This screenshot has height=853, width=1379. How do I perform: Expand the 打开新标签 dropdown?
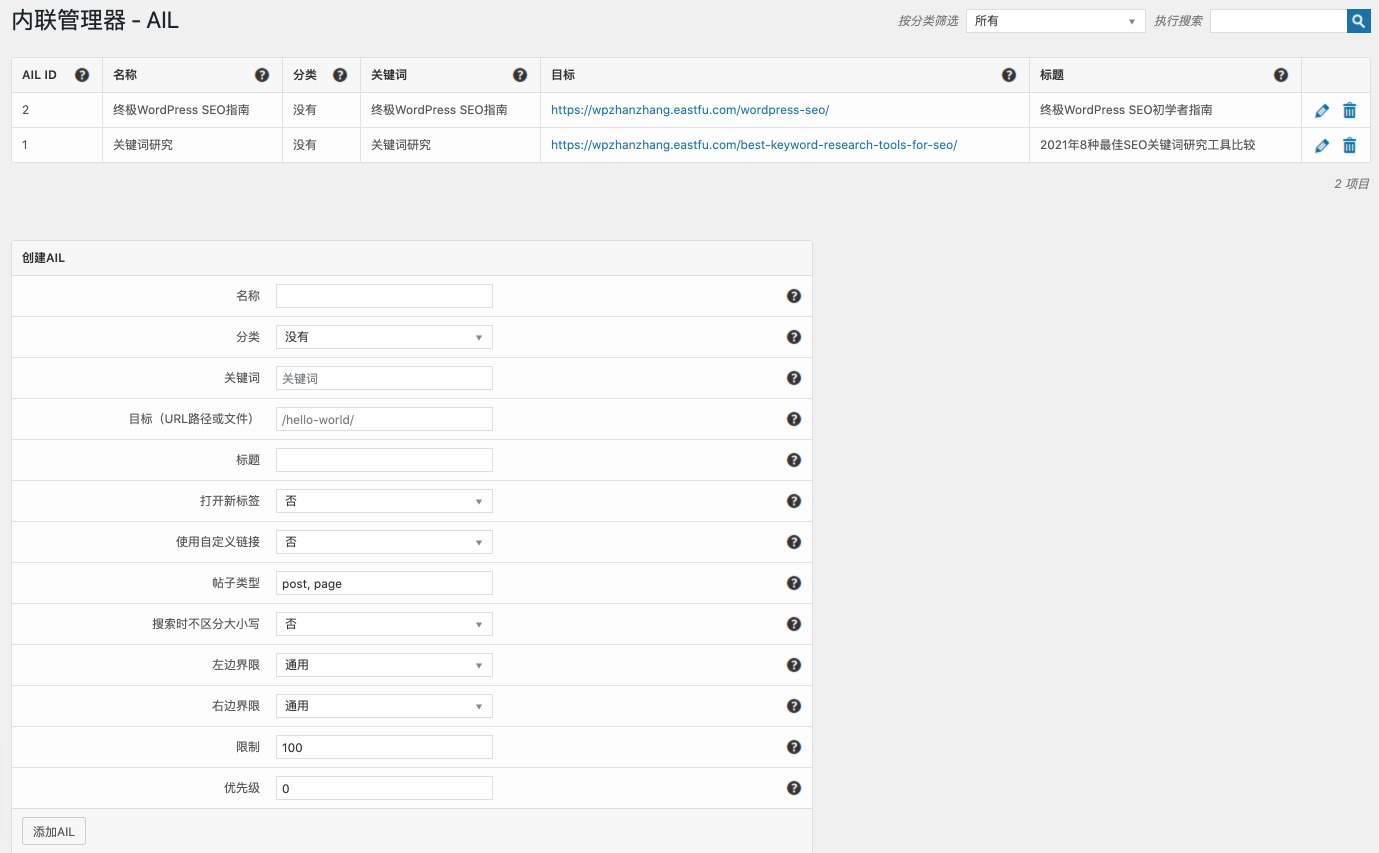(x=384, y=501)
